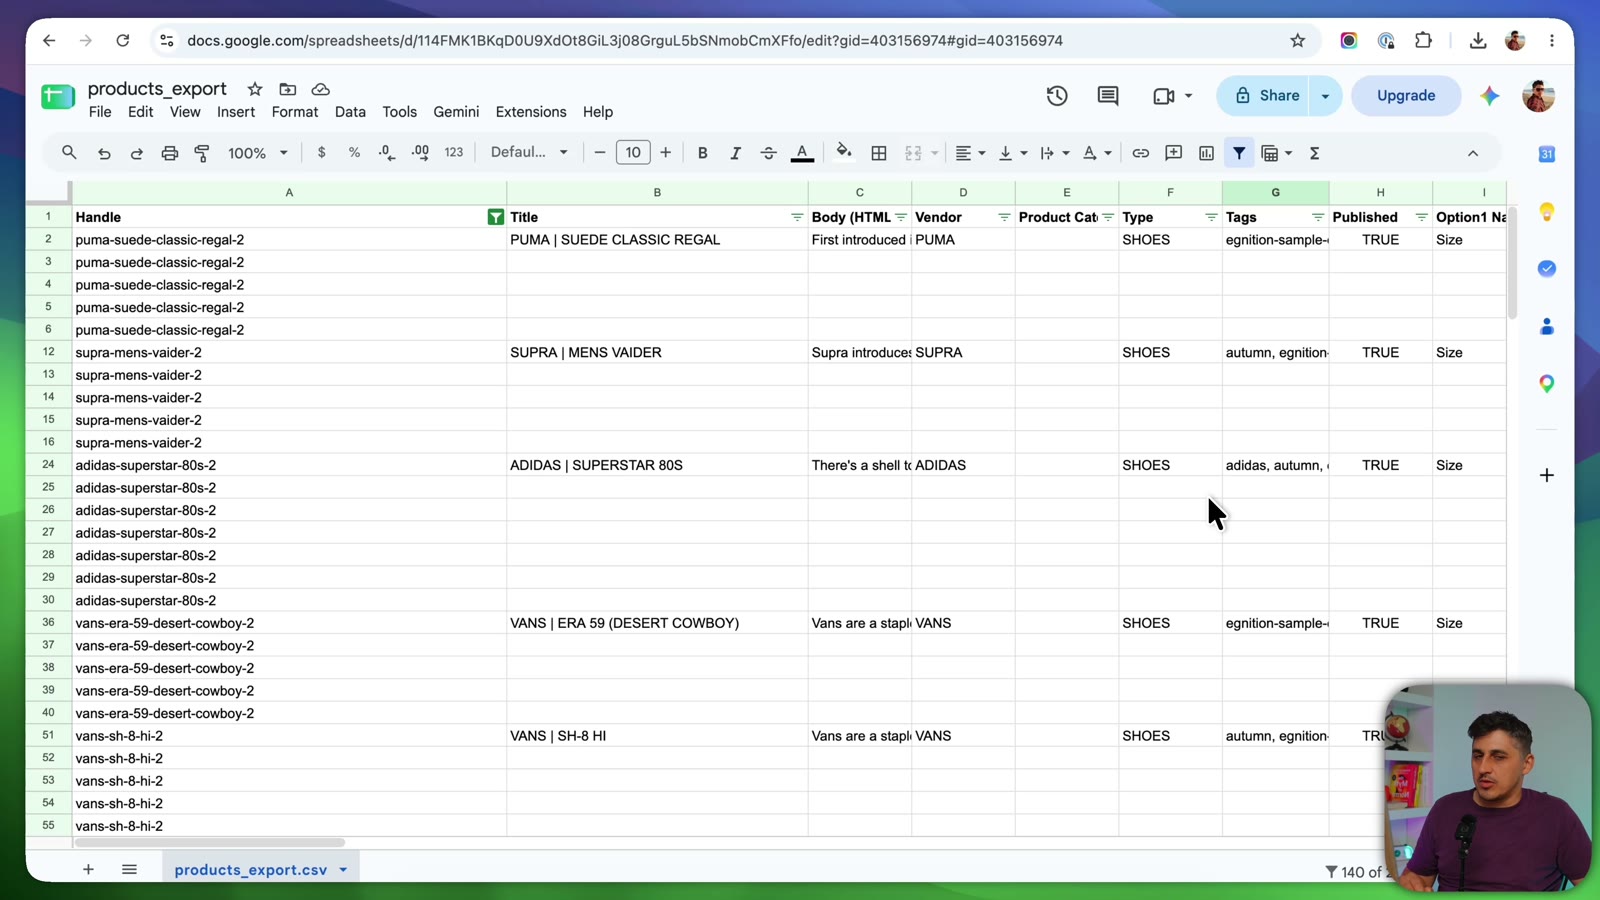The height and width of the screenshot is (900, 1600).
Task: Open active Handle column filter
Action: (x=495, y=217)
